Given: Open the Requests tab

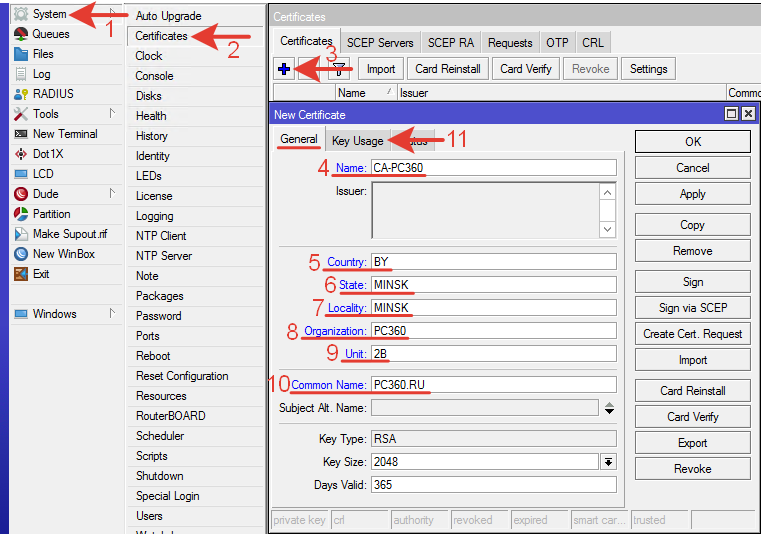Looking at the screenshot, I should 510,43.
